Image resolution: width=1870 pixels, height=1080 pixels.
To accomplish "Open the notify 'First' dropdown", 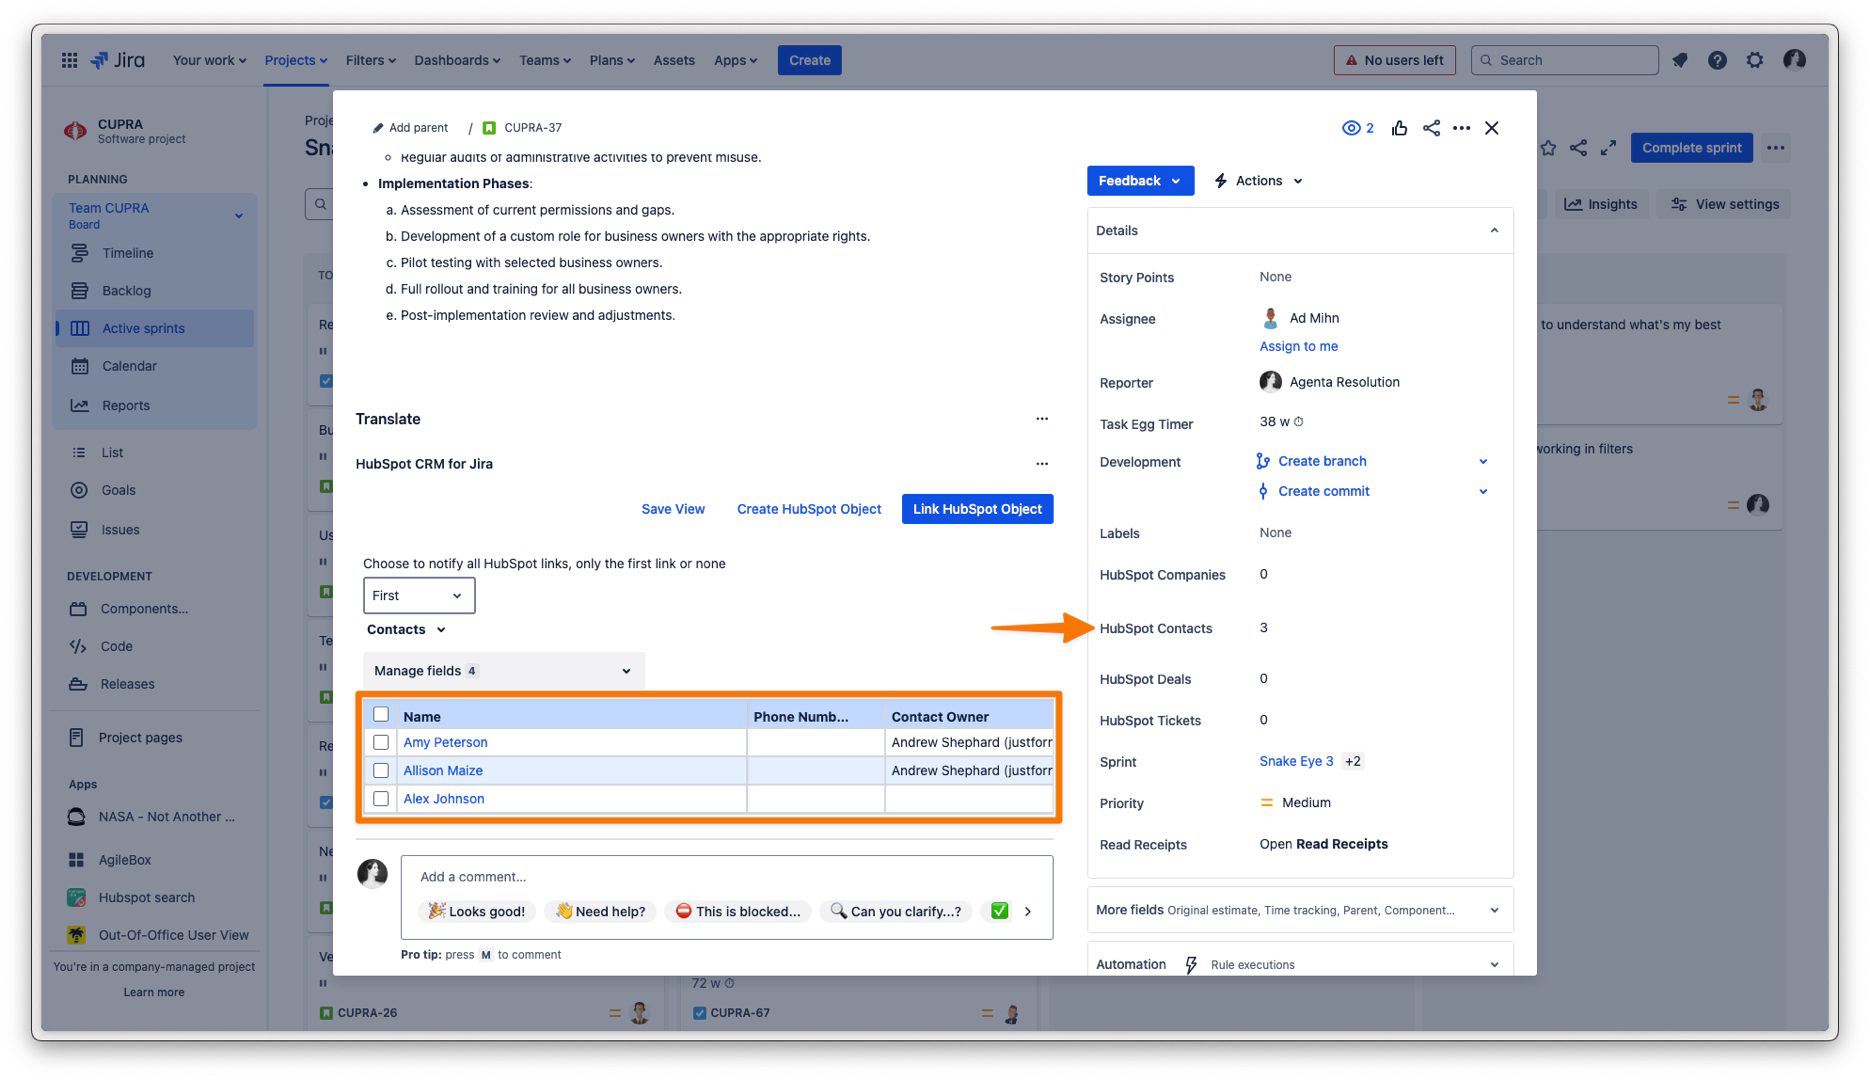I will 418,595.
